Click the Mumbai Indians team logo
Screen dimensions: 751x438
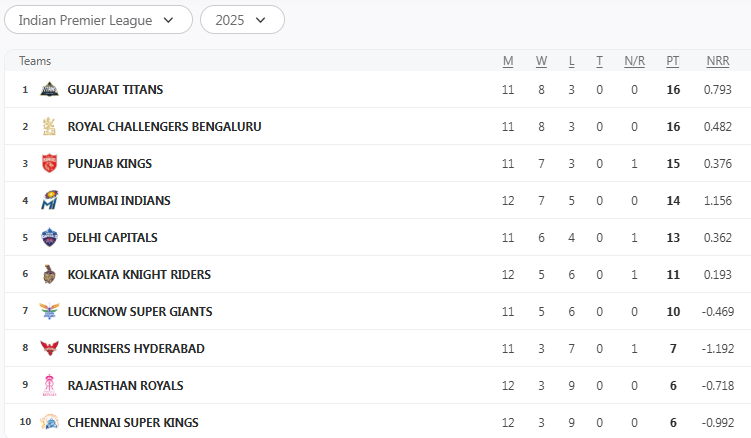click(x=49, y=200)
